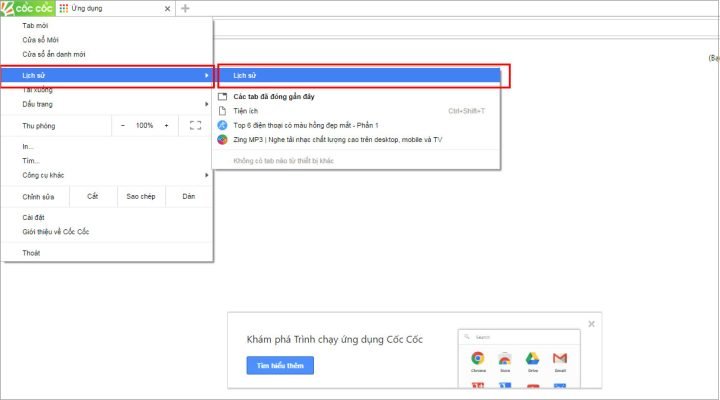Image resolution: width=720 pixels, height=400 pixels.
Task: Click the Ctrl+Shift+T shortcut text
Action: 467,111
